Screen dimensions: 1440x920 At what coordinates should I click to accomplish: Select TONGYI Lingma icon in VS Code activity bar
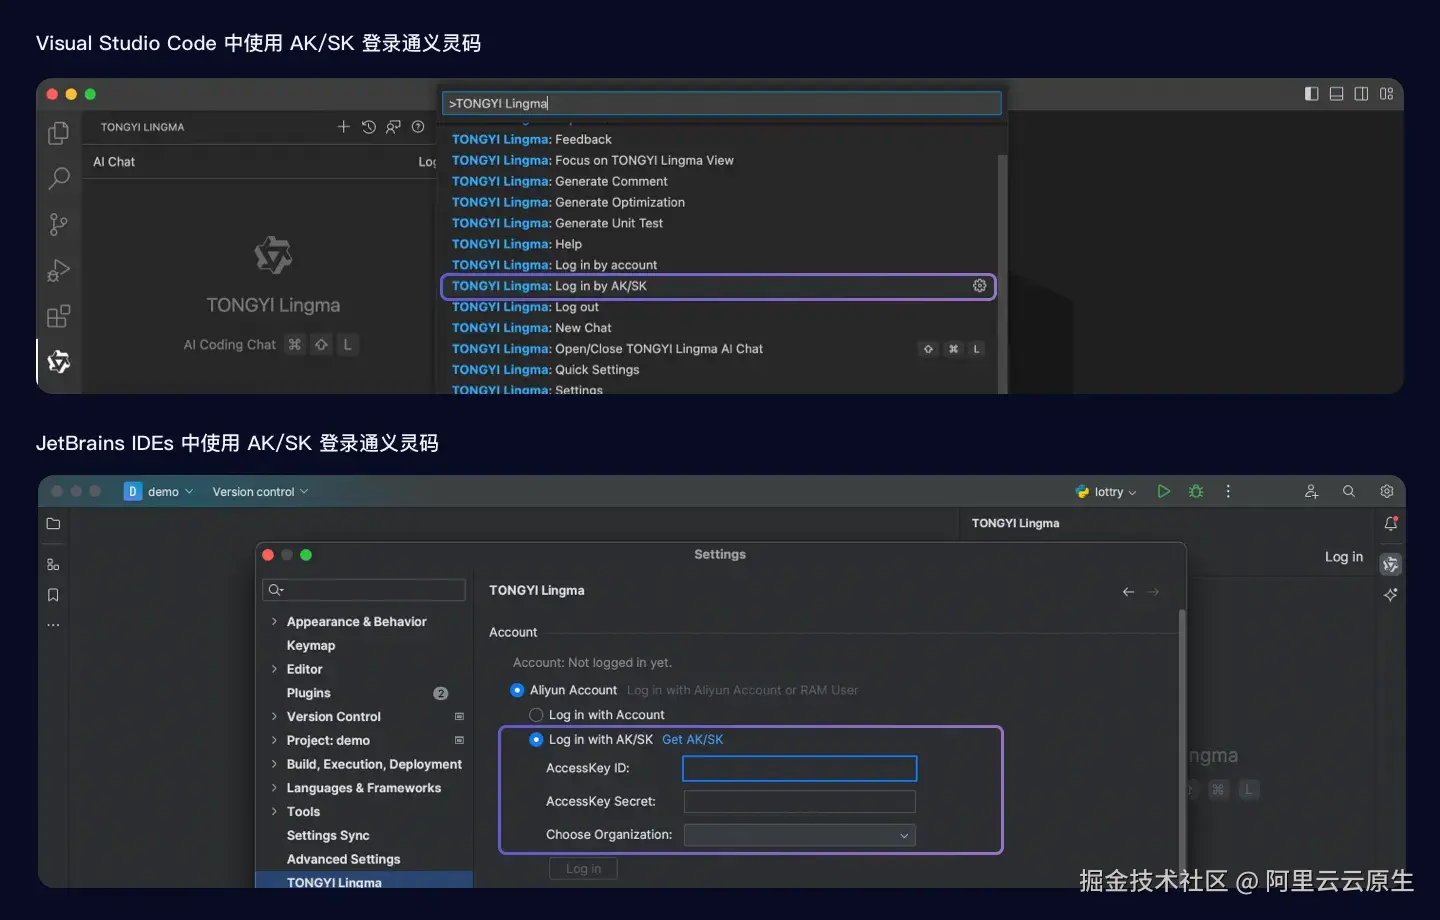click(59, 362)
